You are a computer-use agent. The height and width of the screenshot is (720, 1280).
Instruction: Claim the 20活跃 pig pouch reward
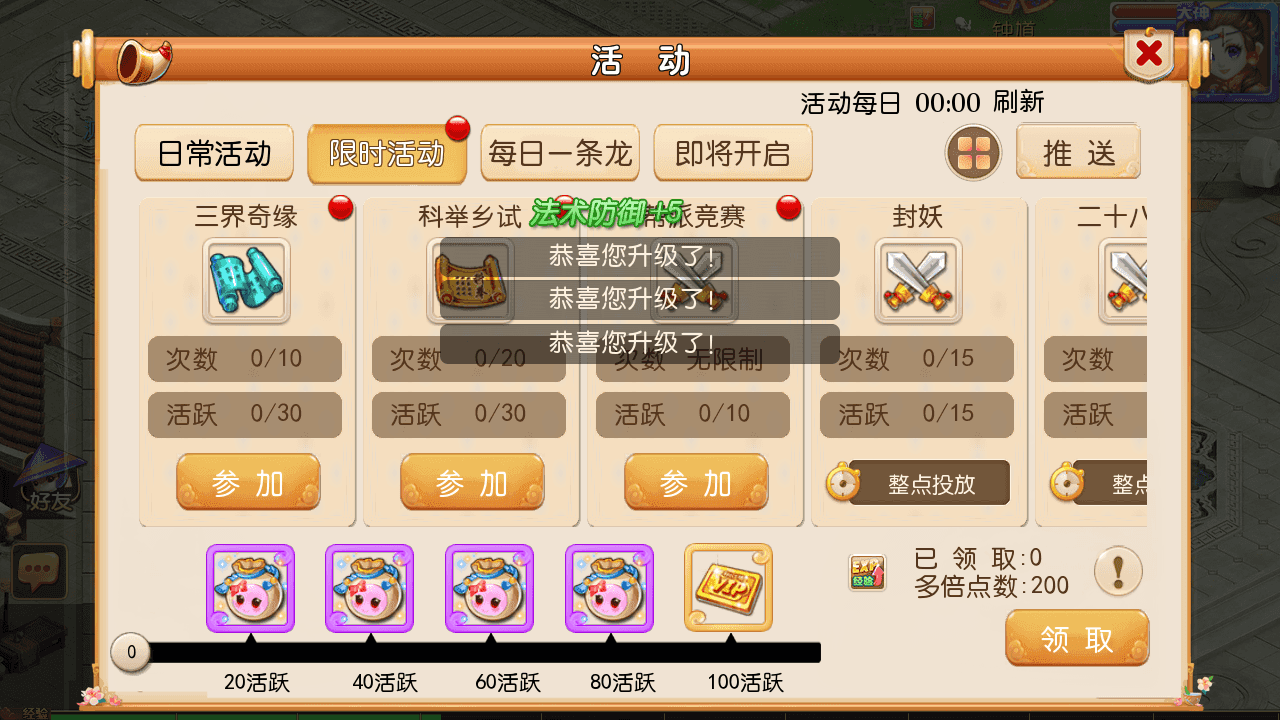(250, 588)
